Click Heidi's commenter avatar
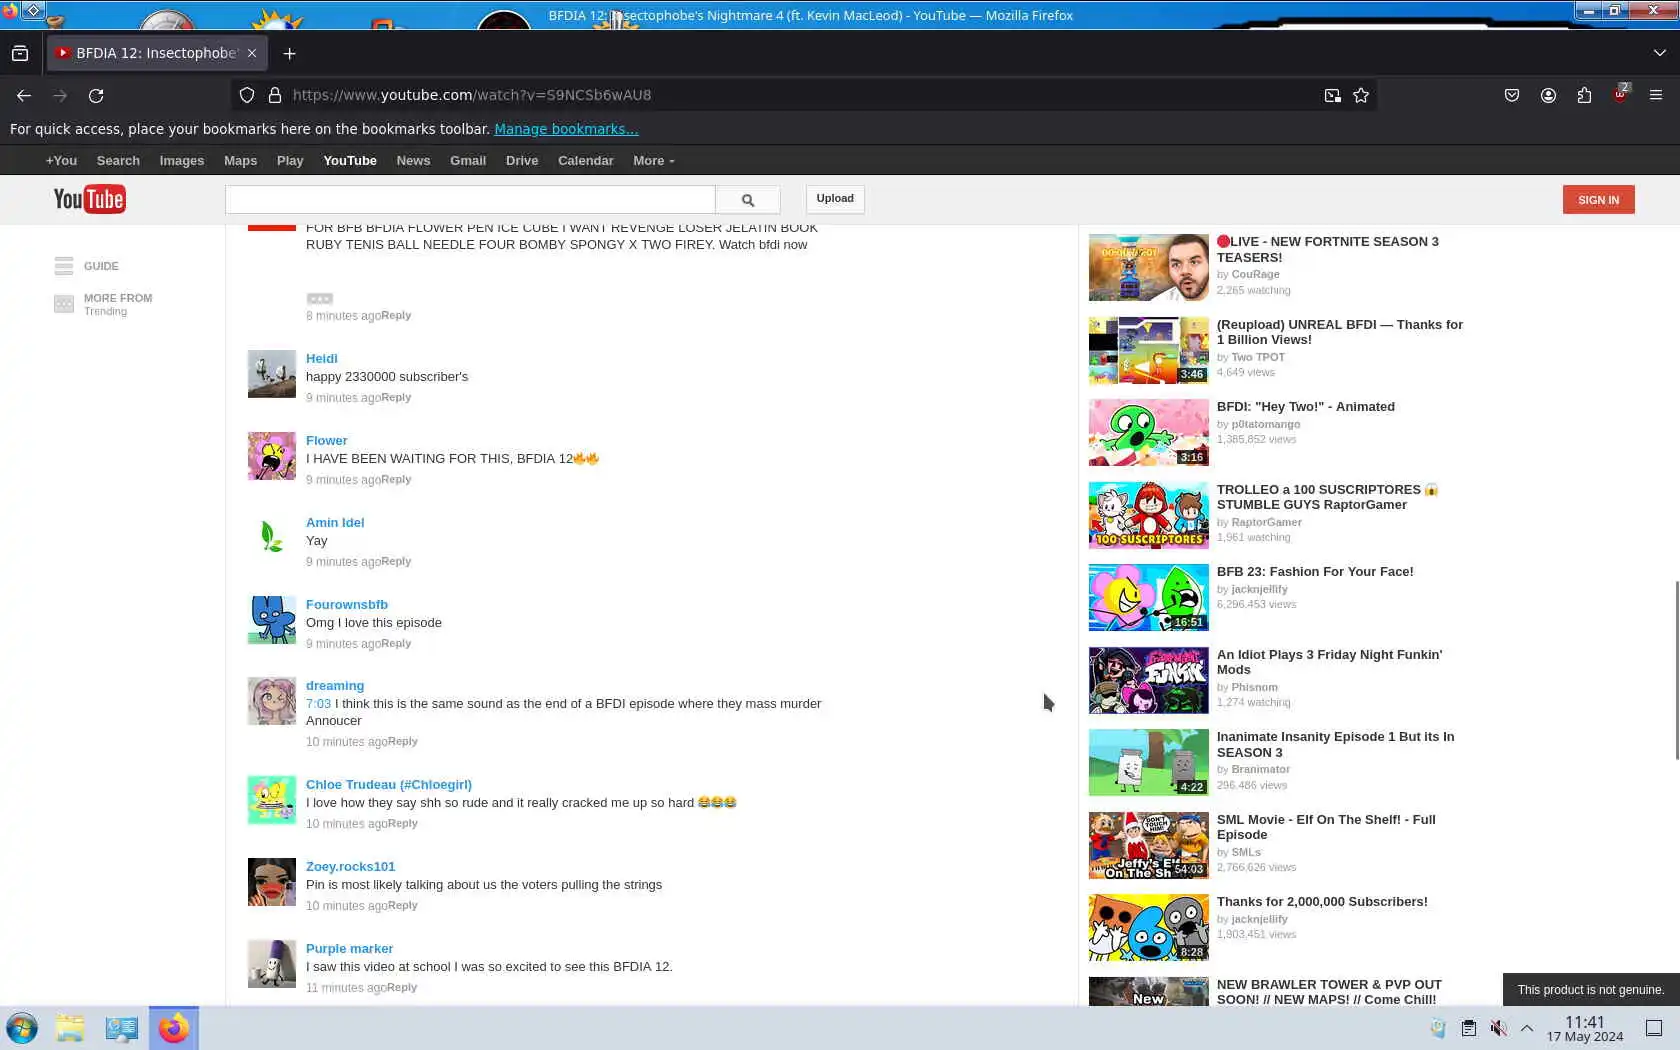Viewport: 1680px width, 1050px height. click(272, 374)
